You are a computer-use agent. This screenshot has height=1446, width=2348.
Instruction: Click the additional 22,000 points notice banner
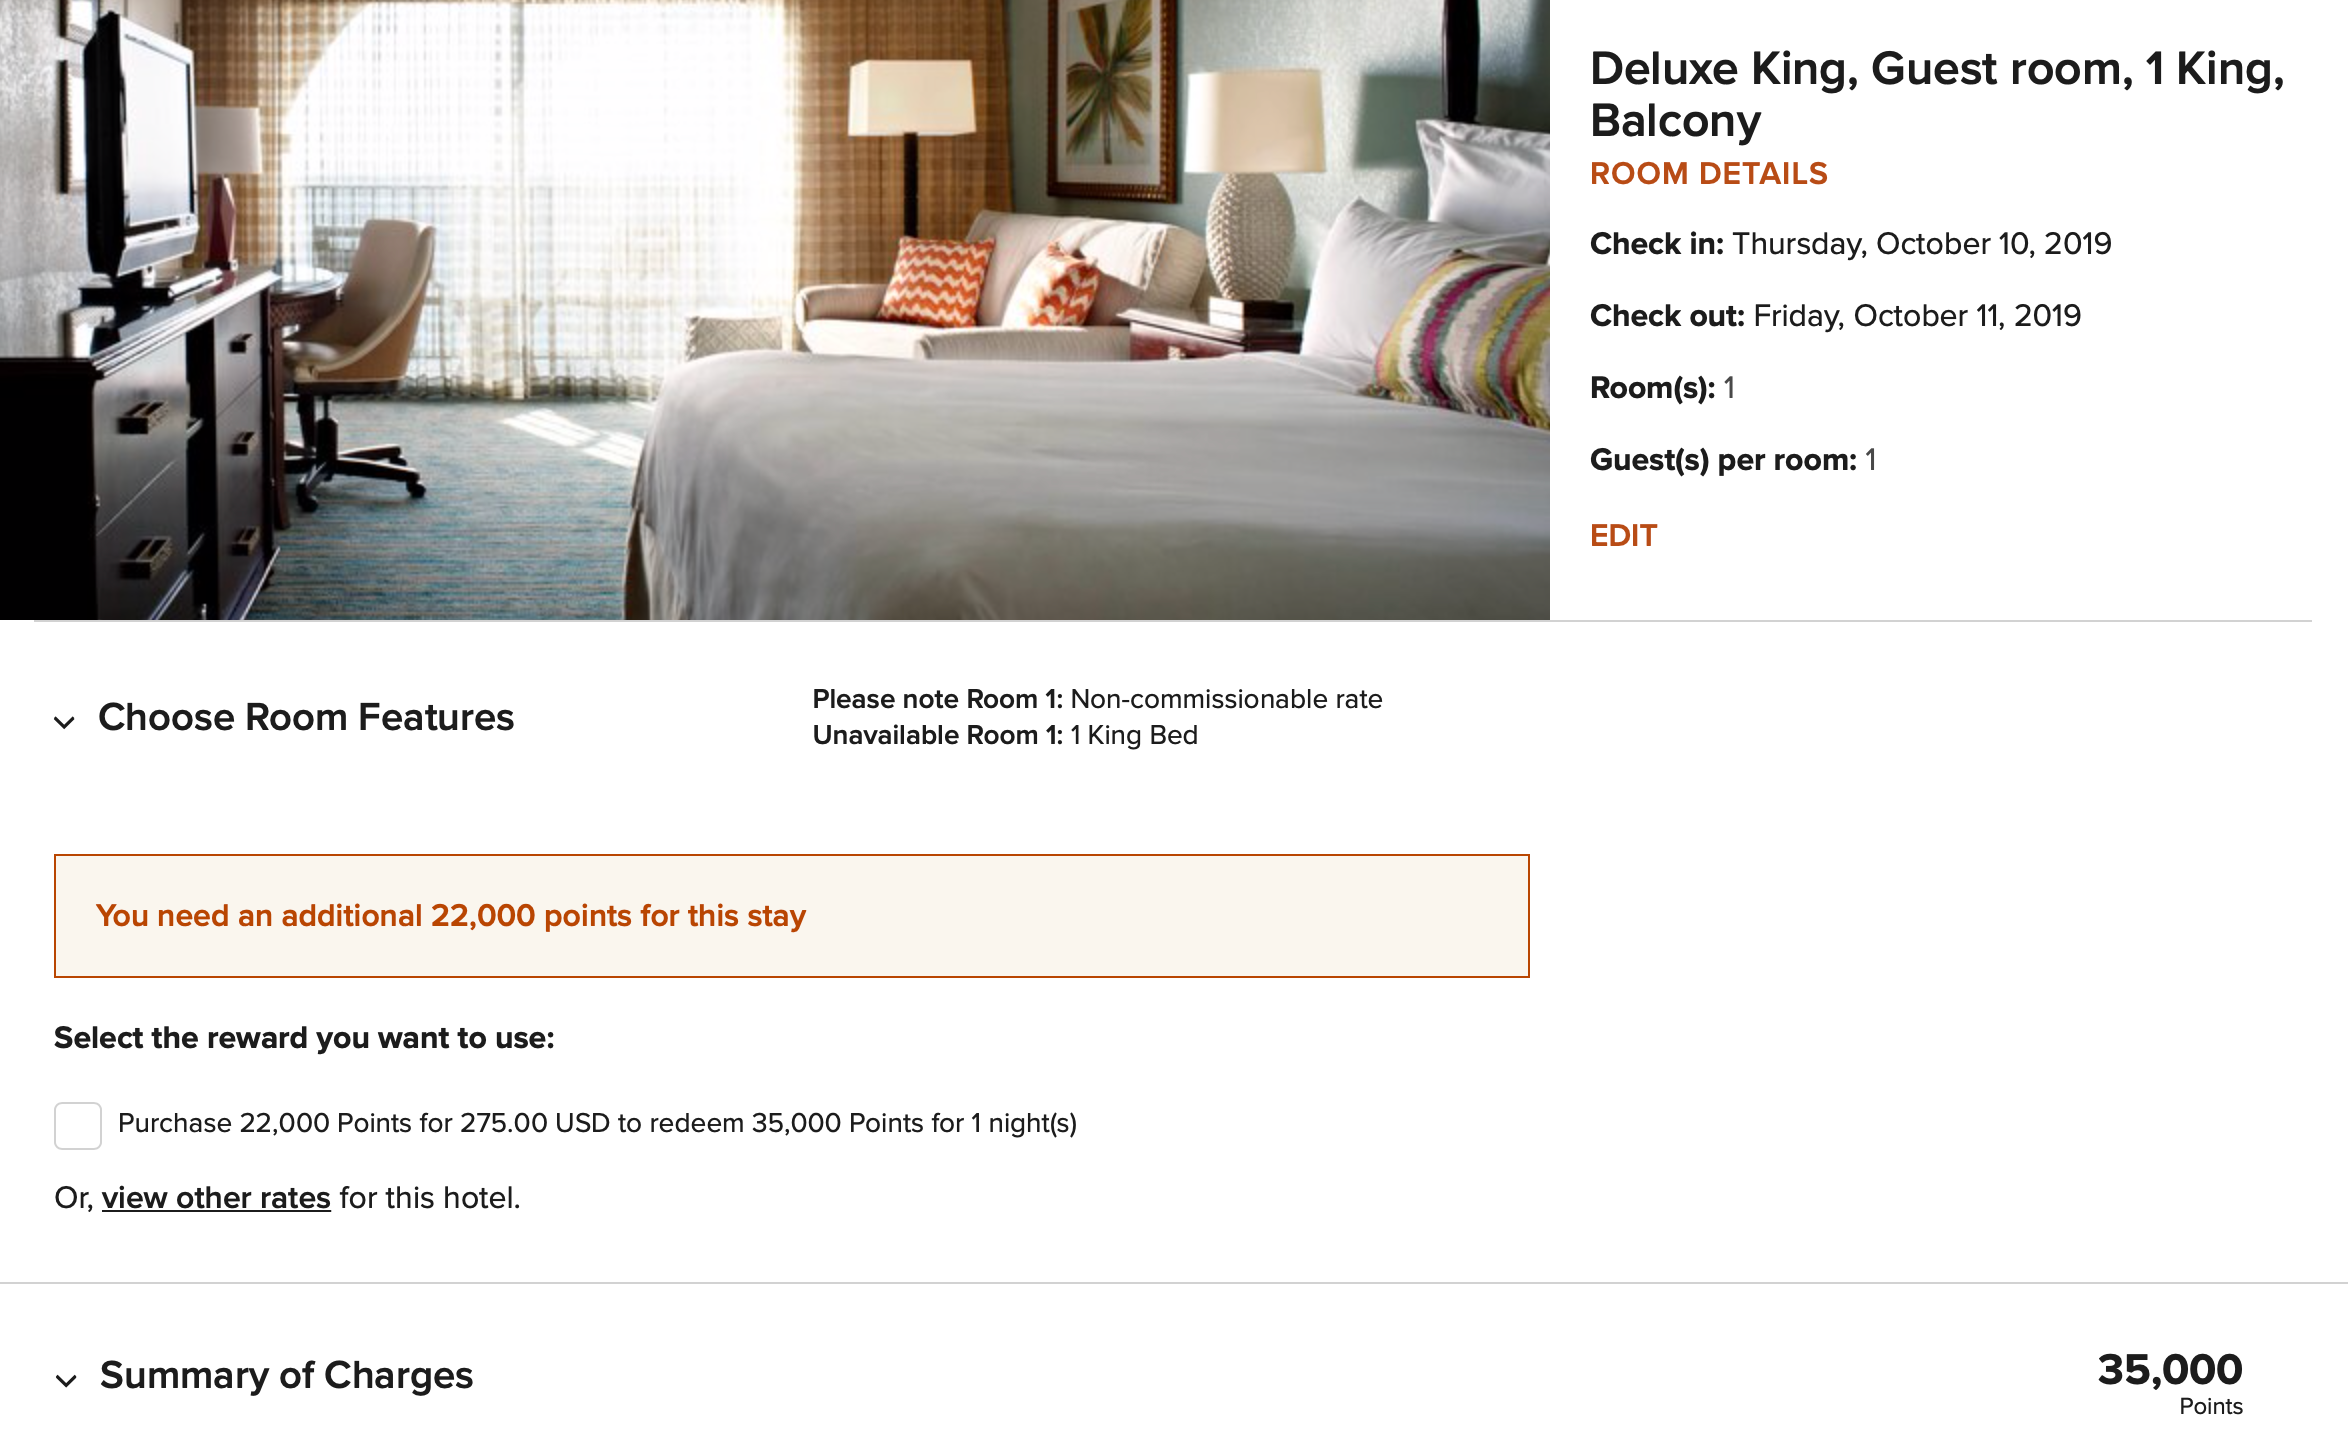pyautogui.click(x=791, y=916)
